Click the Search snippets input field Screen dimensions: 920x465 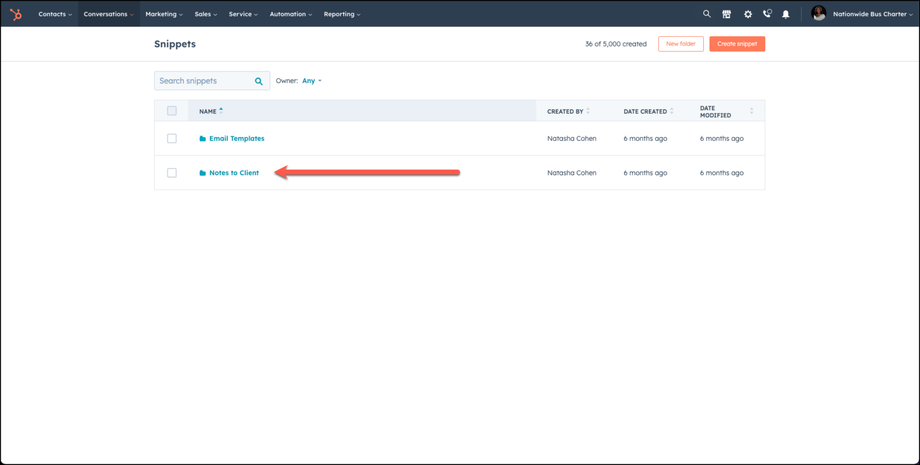point(204,81)
